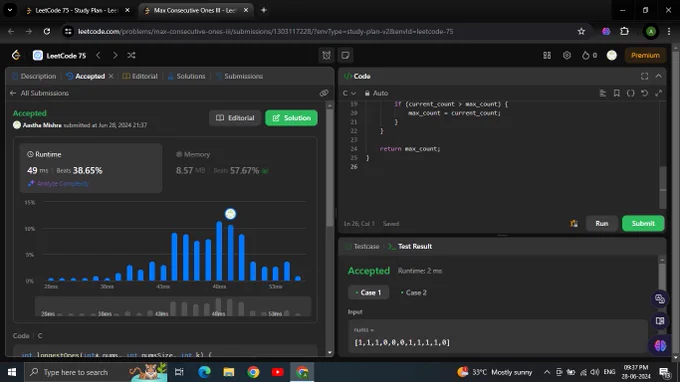Bookmark this page with star icon
Viewport: 680px width, 382px height.
(582, 31)
